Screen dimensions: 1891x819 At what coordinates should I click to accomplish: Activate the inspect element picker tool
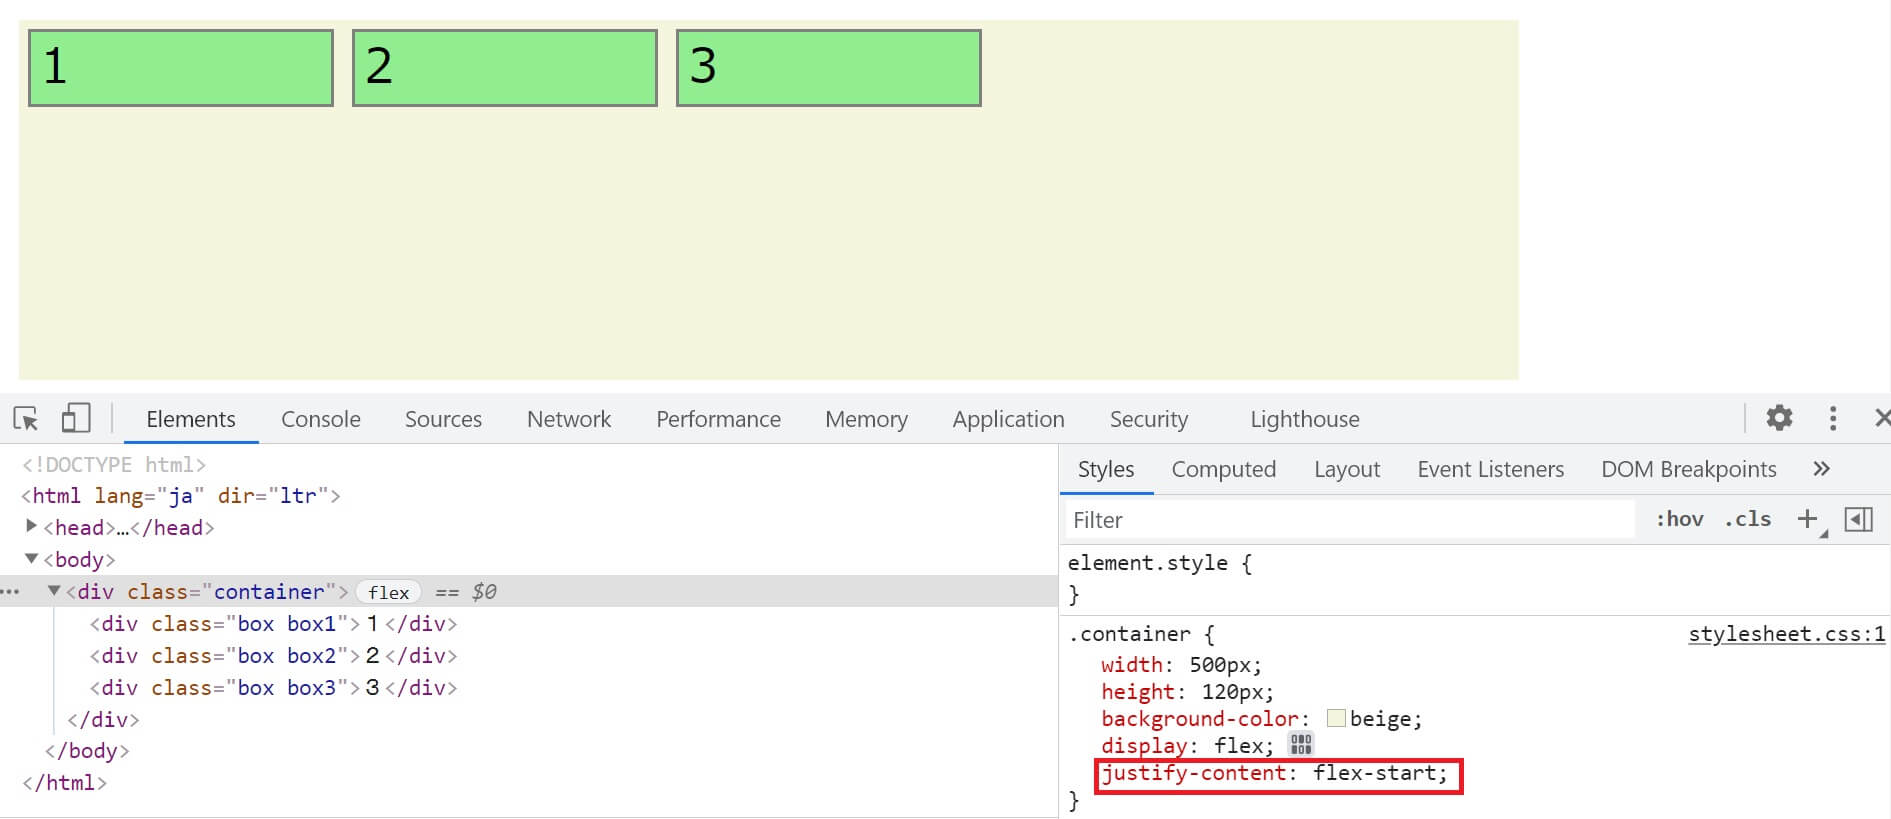(x=26, y=418)
